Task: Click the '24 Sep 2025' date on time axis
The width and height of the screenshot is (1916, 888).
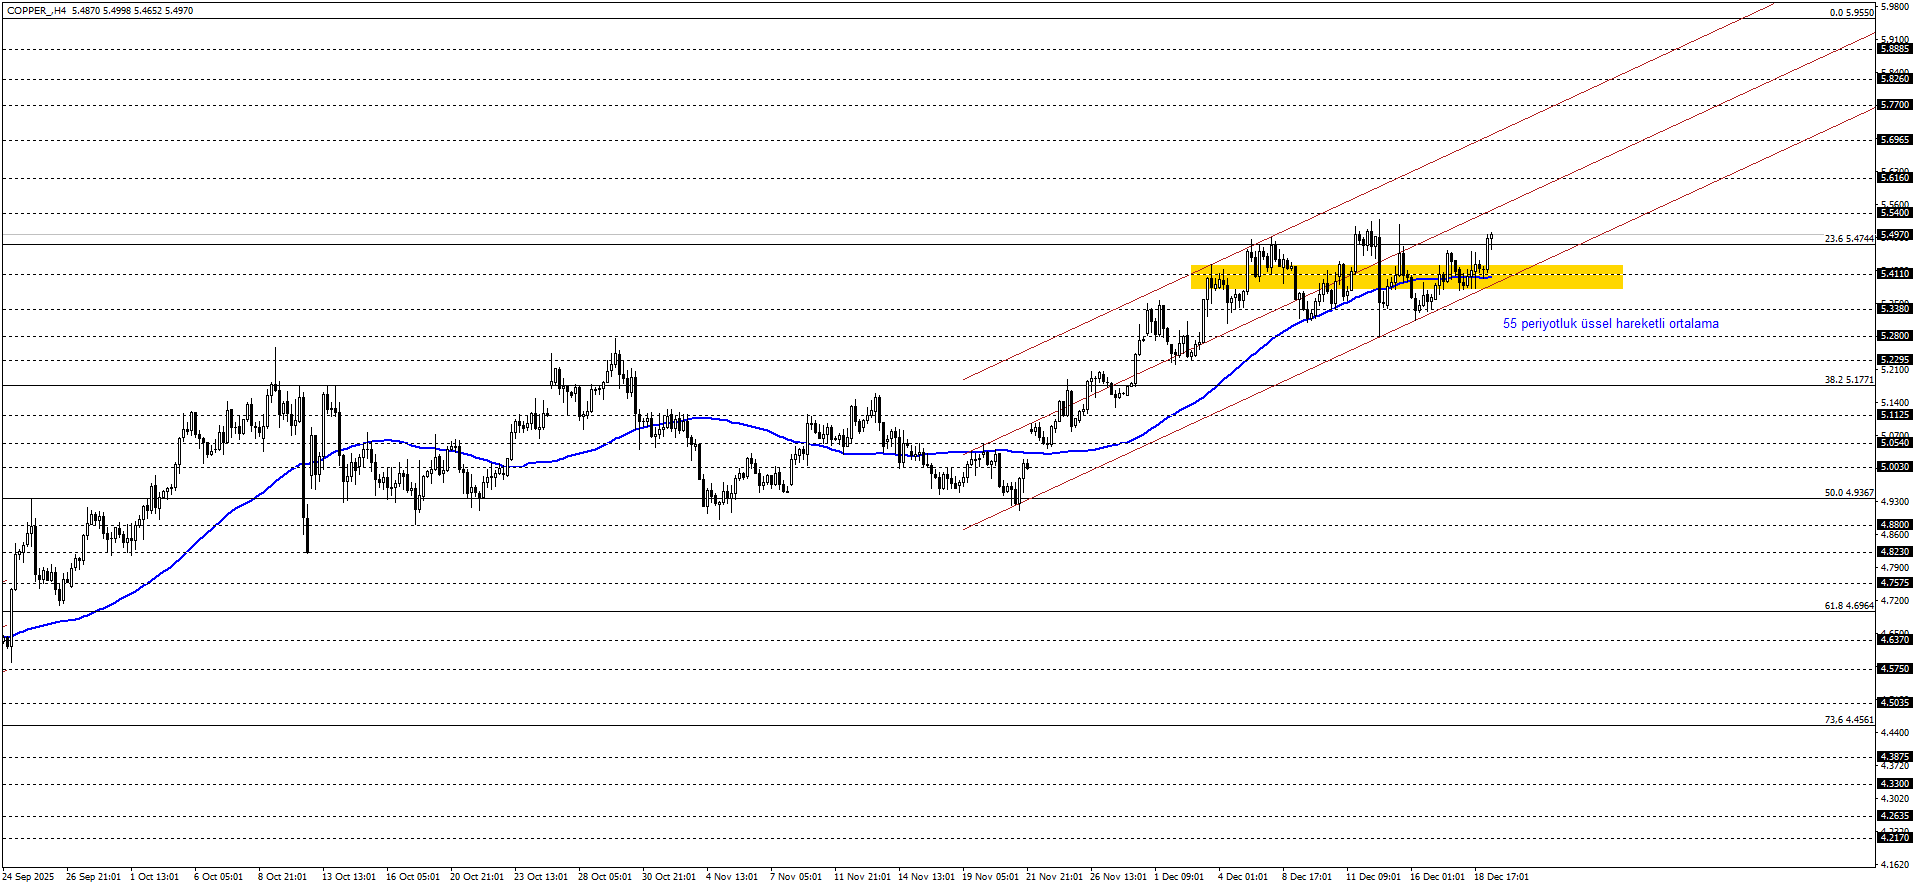Action: point(28,877)
